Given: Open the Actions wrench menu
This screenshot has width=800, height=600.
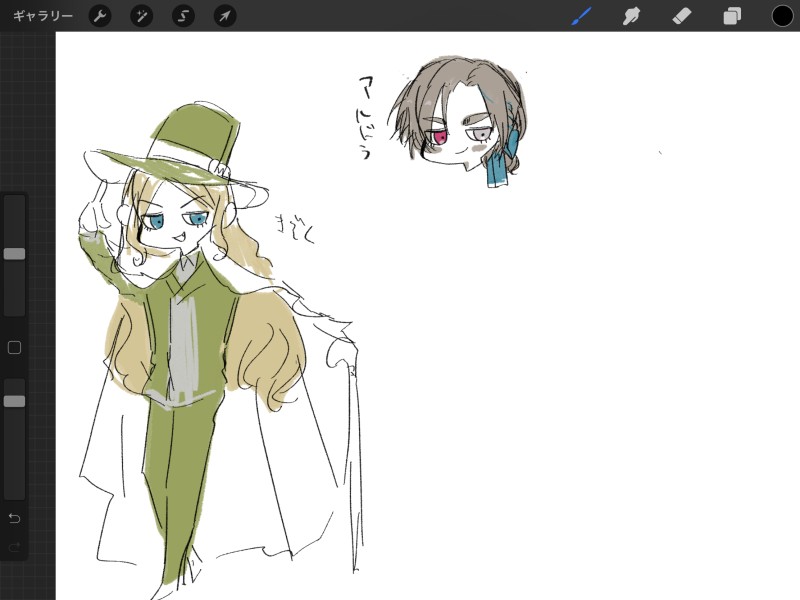Looking at the screenshot, I should tap(100, 16).
